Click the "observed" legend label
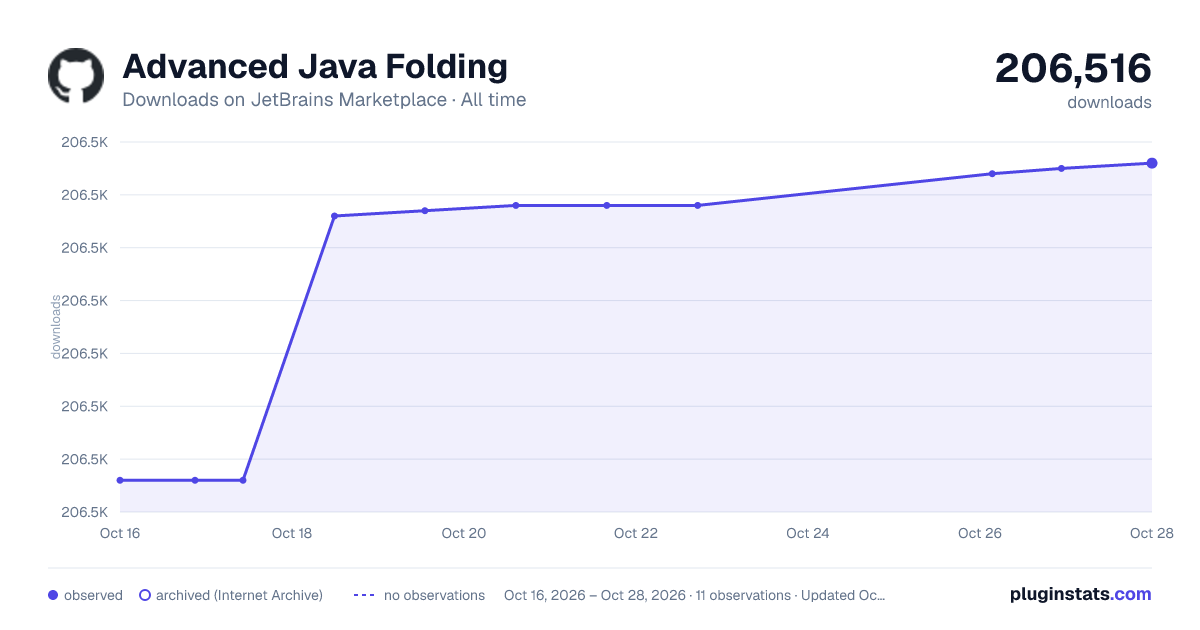 click(x=93, y=595)
